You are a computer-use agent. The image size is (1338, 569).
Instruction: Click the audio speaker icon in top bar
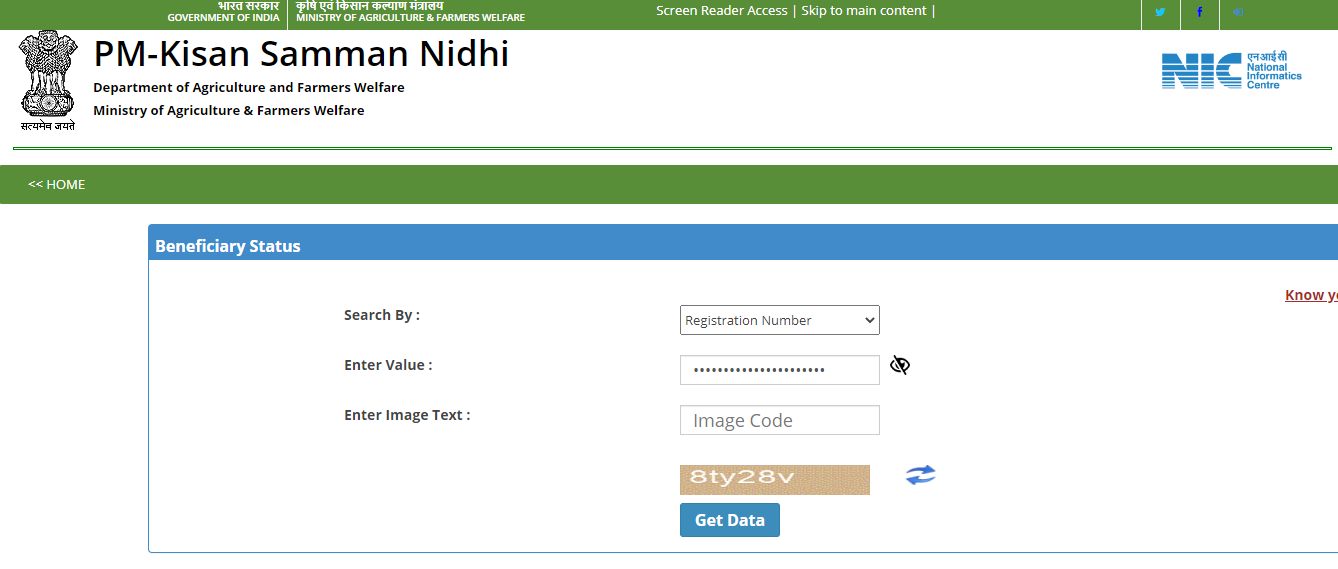[1238, 13]
